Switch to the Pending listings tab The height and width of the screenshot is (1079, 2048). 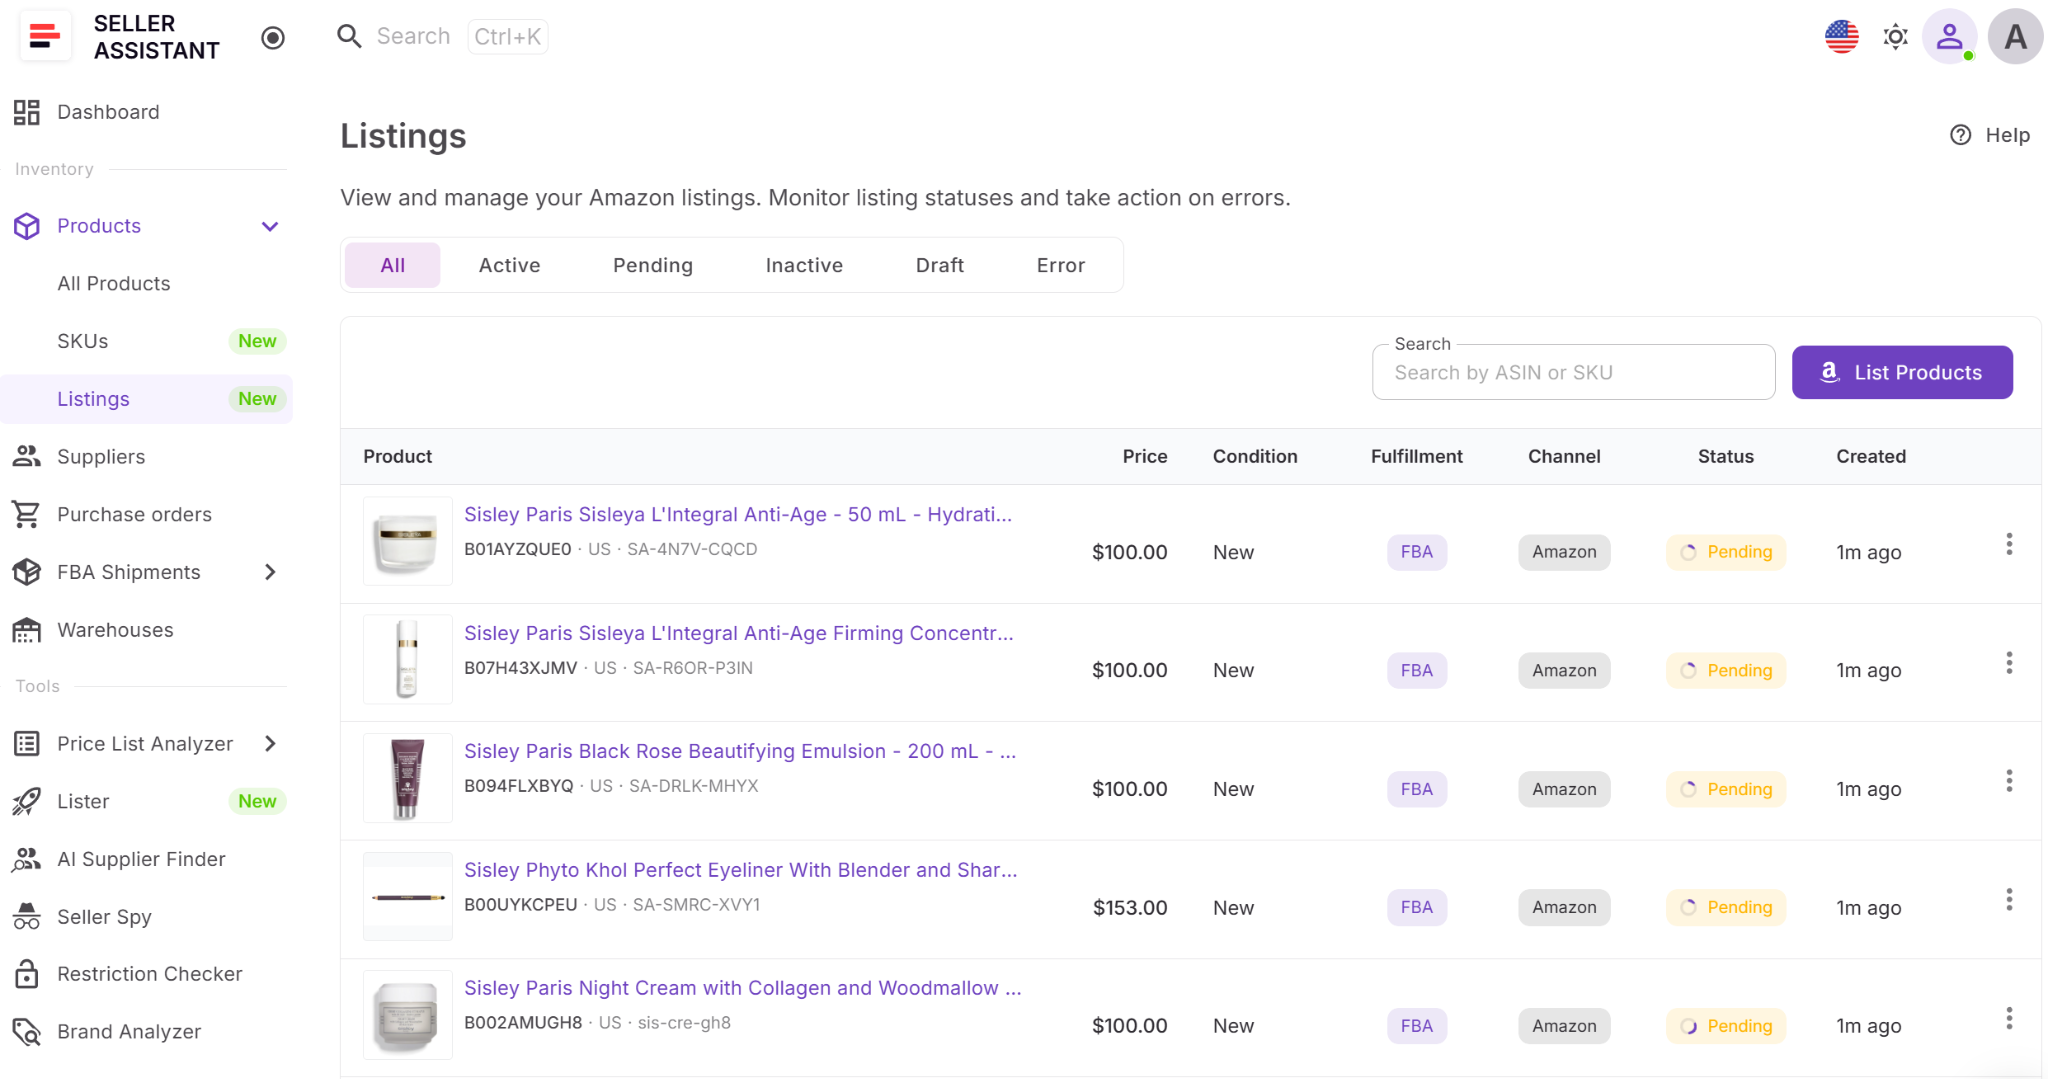pos(652,265)
